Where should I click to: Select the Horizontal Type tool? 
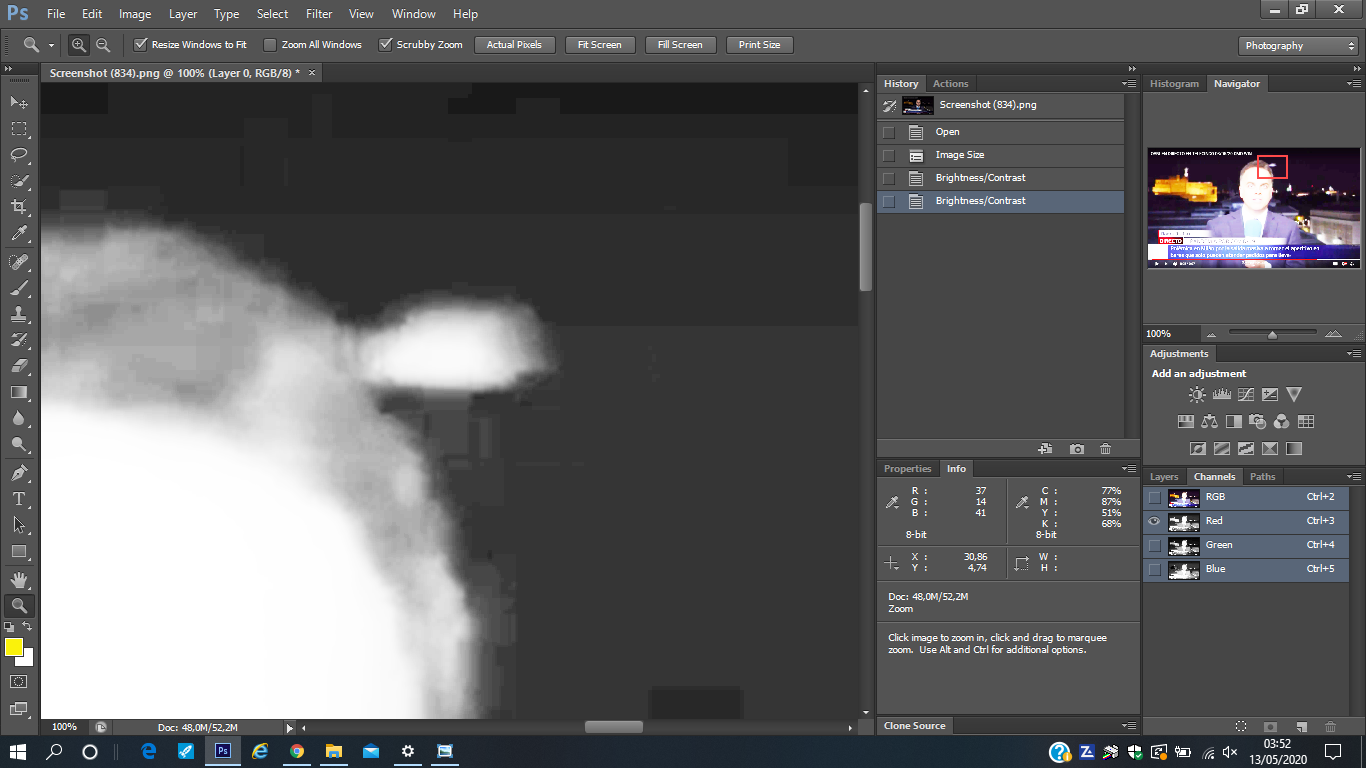19,498
